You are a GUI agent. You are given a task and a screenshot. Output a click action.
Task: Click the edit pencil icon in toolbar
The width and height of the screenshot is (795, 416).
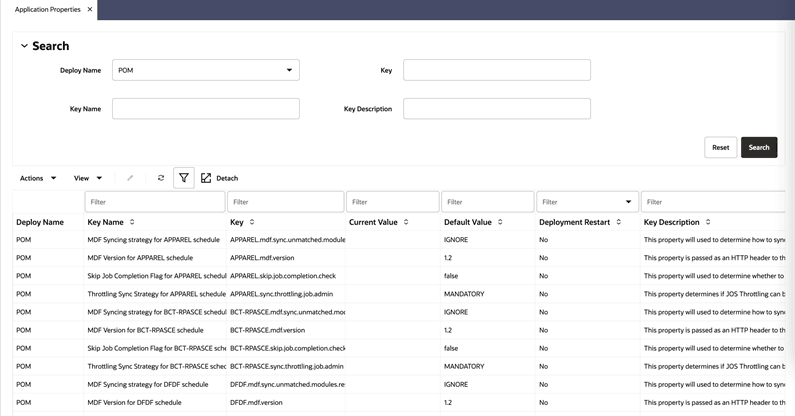coord(130,178)
